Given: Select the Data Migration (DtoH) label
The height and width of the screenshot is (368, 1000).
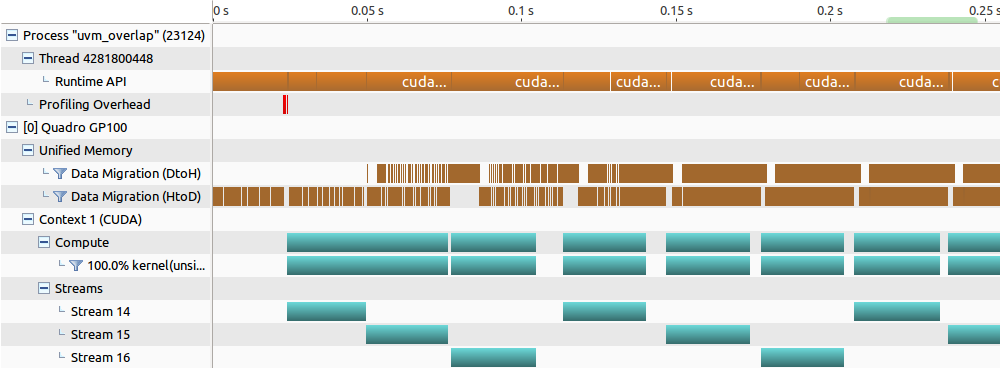Looking at the screenshot, I should coord(136,173).
